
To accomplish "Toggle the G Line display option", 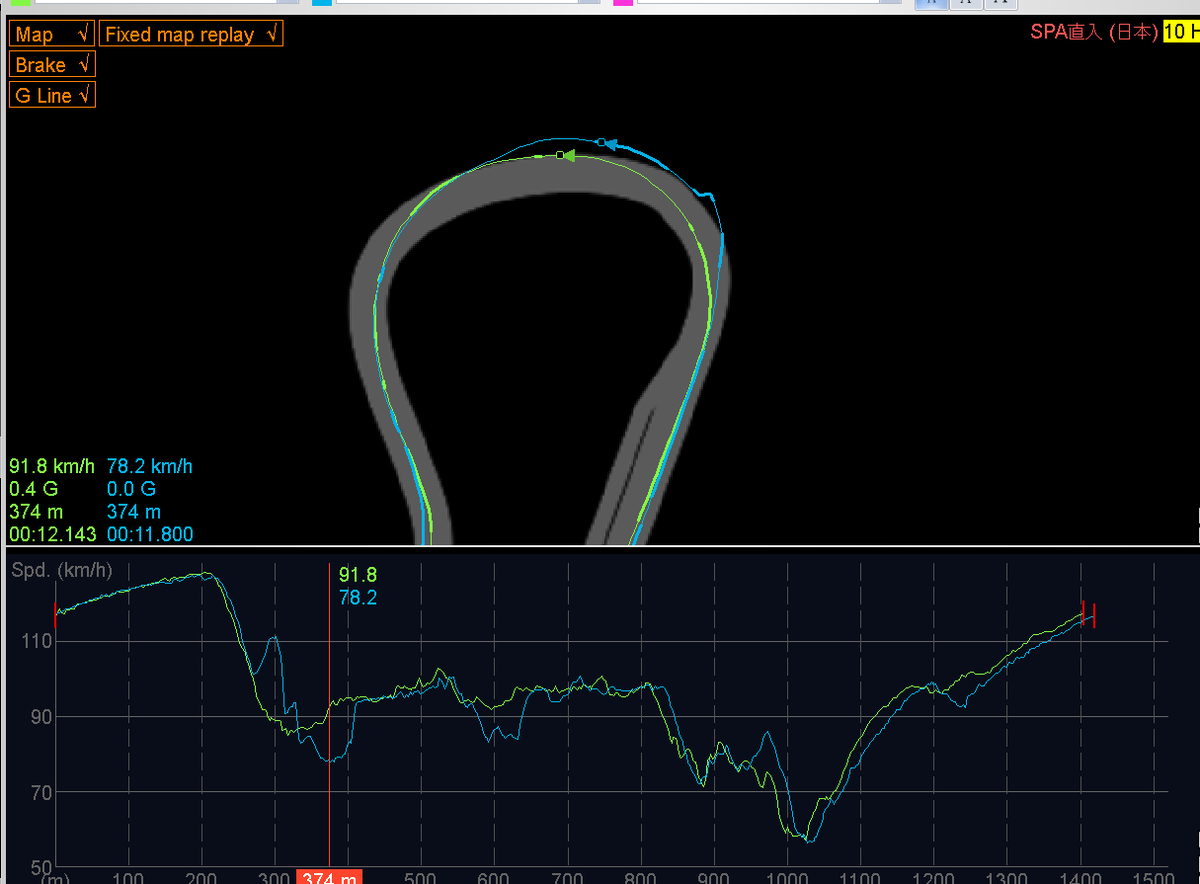I will (53, 96).
